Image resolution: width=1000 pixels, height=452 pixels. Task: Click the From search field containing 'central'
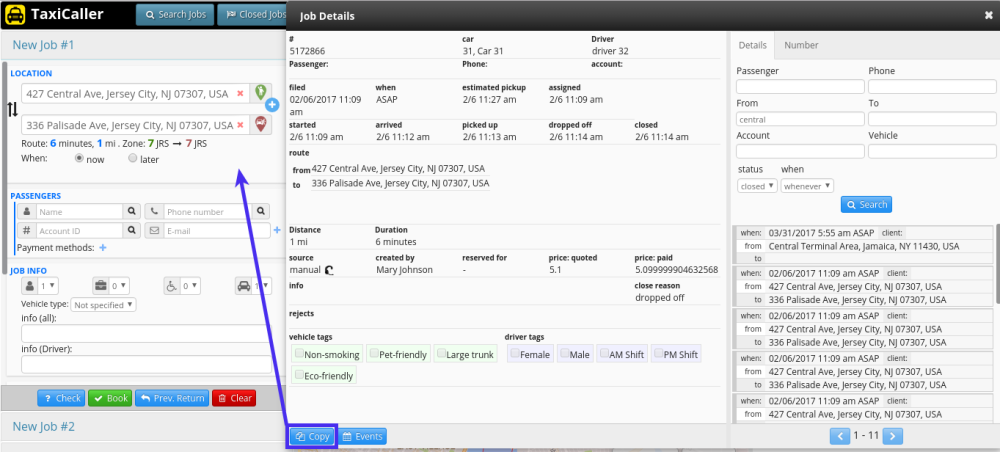click(800, 119)
